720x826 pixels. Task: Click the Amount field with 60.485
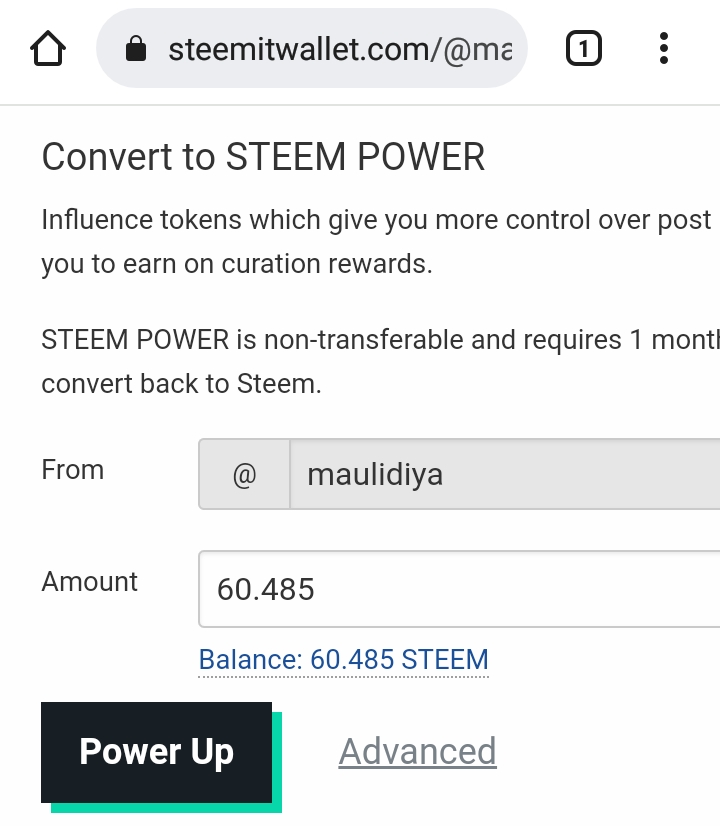459,589
